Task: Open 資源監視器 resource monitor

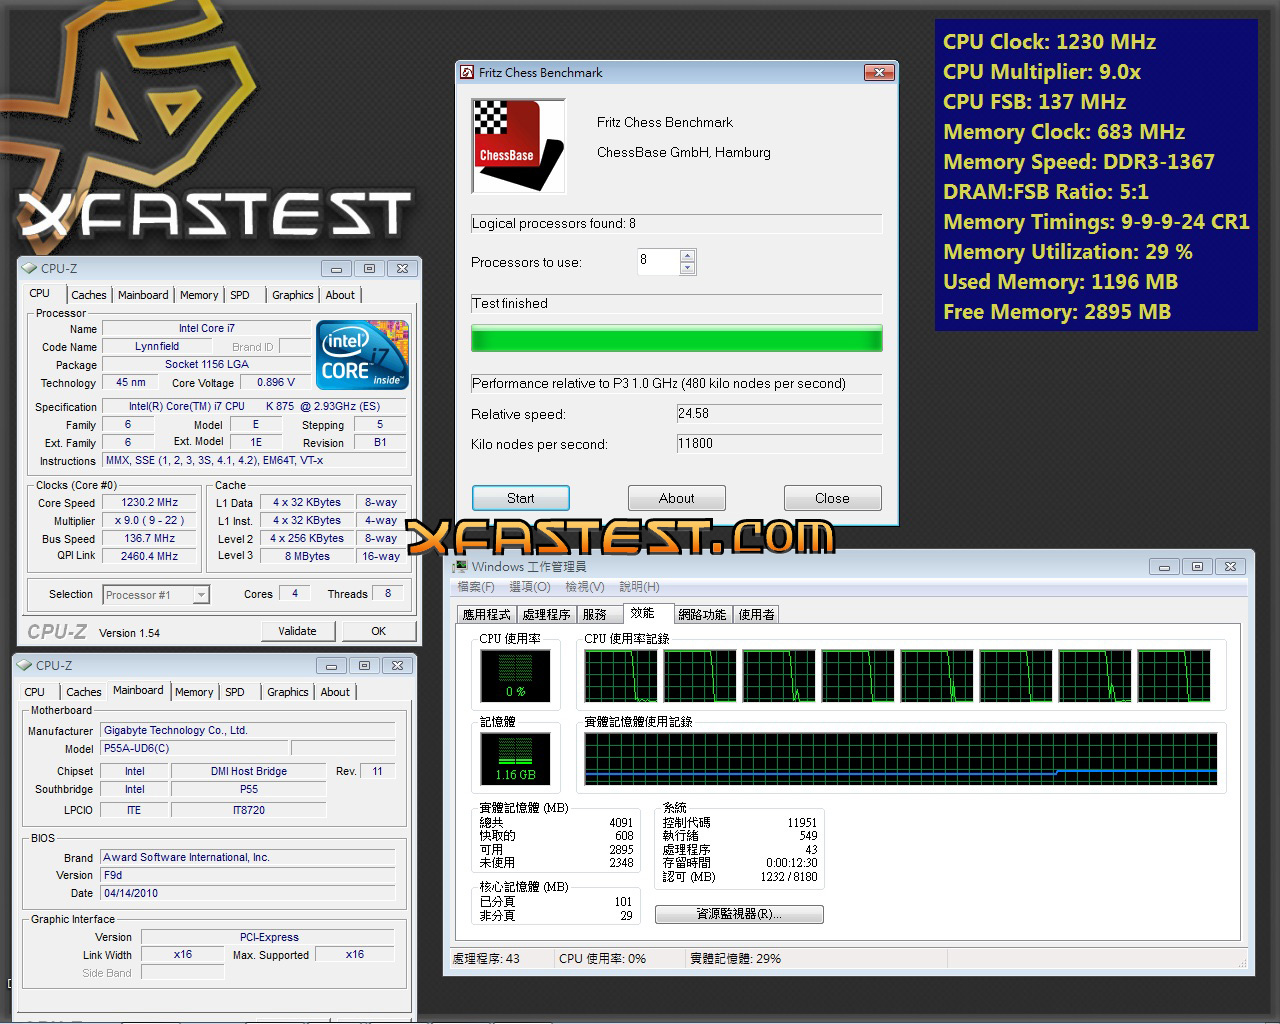Action: click(x=739, y=914)
